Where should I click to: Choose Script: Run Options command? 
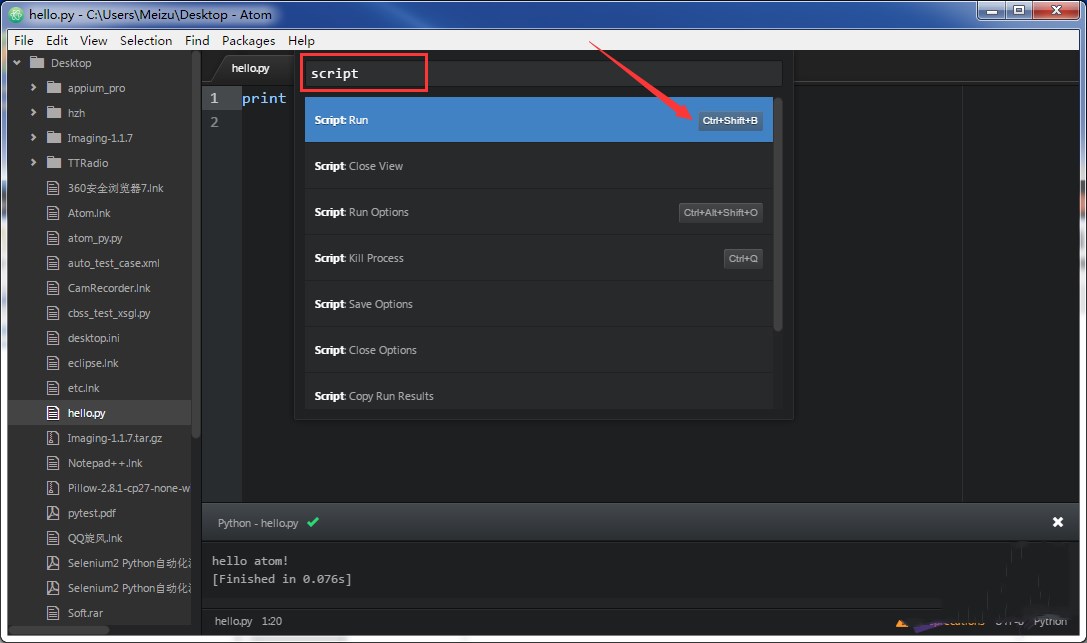539,212
